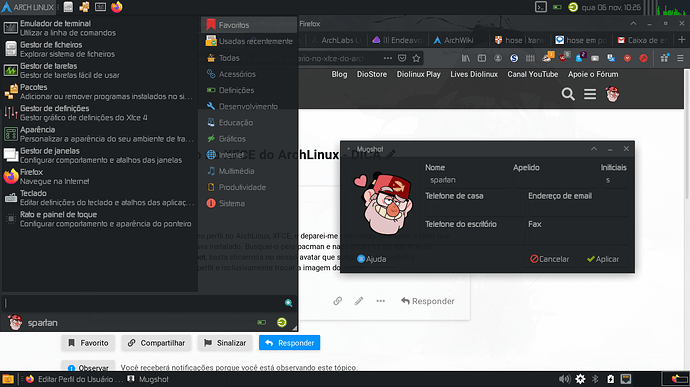Click the search magnifier icon in menu
The height and width of the screenshot is (387, 690).
pyautogui.click(x=289, y=303)
